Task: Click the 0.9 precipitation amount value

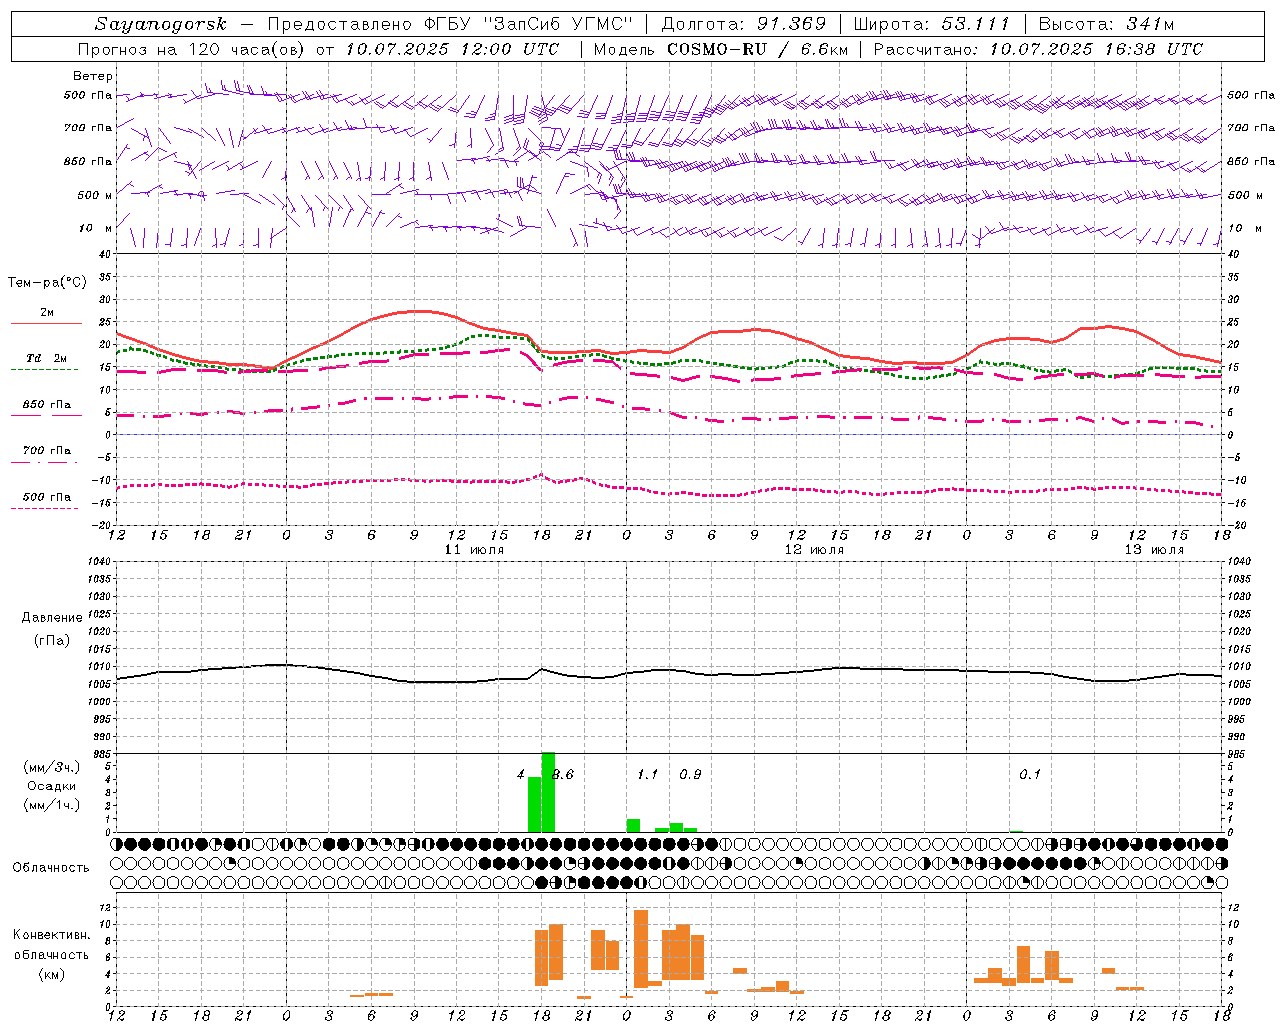Action: [x=690, y=775]
